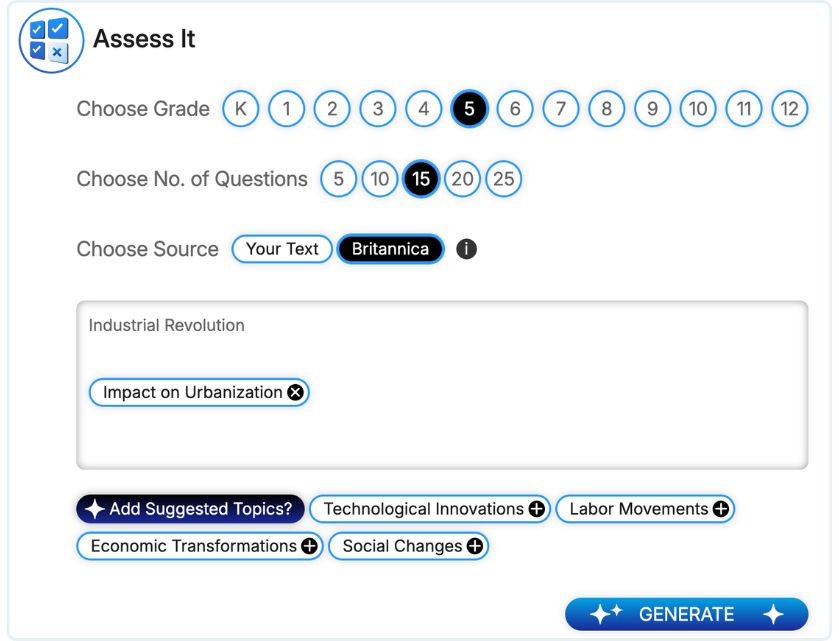
Task: Choose grade 8
Action: (x=606, y=109)
